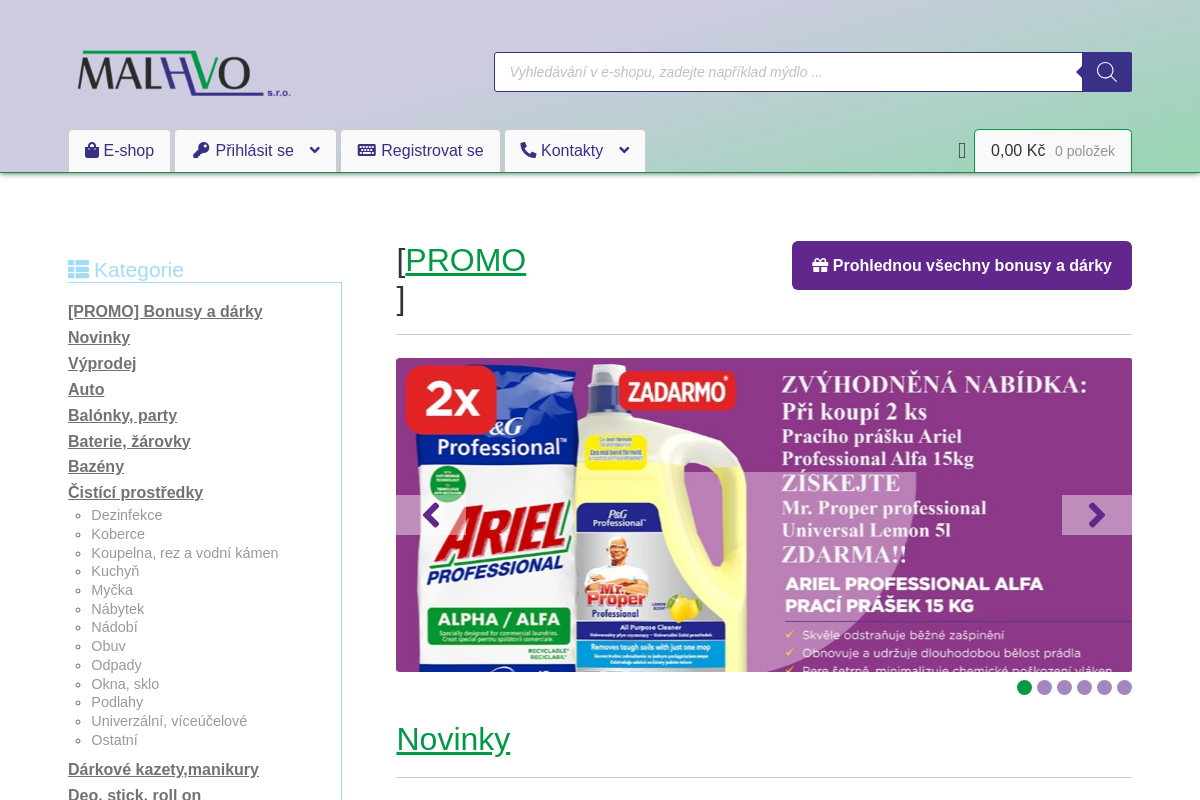Select Okna, sklo subcategory
The width and height of the screenshot is (1200, 800).
[125, 684]
